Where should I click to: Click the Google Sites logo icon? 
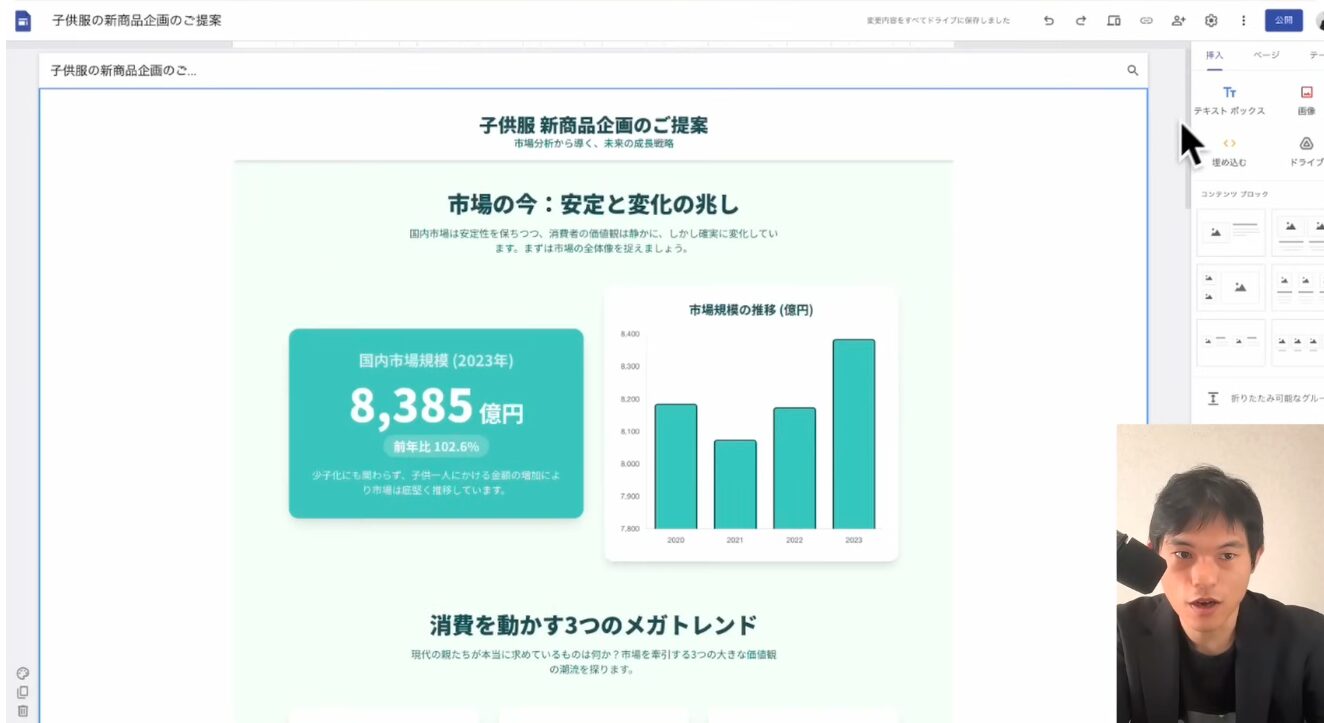pyautogui.click(x=23, y=20)
